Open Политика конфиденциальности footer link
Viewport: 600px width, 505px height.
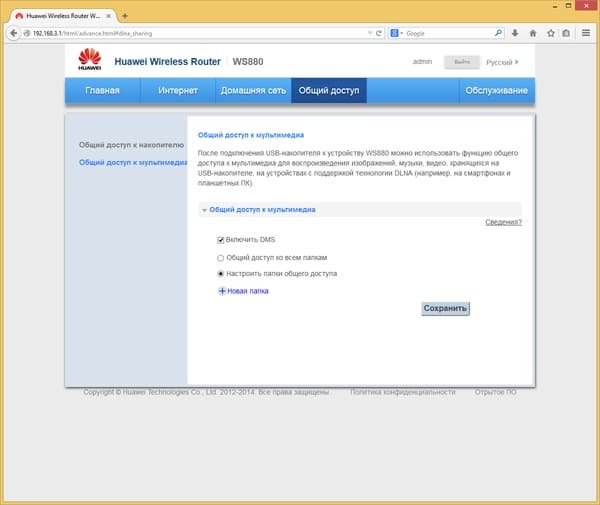click(x=403, y=392)
